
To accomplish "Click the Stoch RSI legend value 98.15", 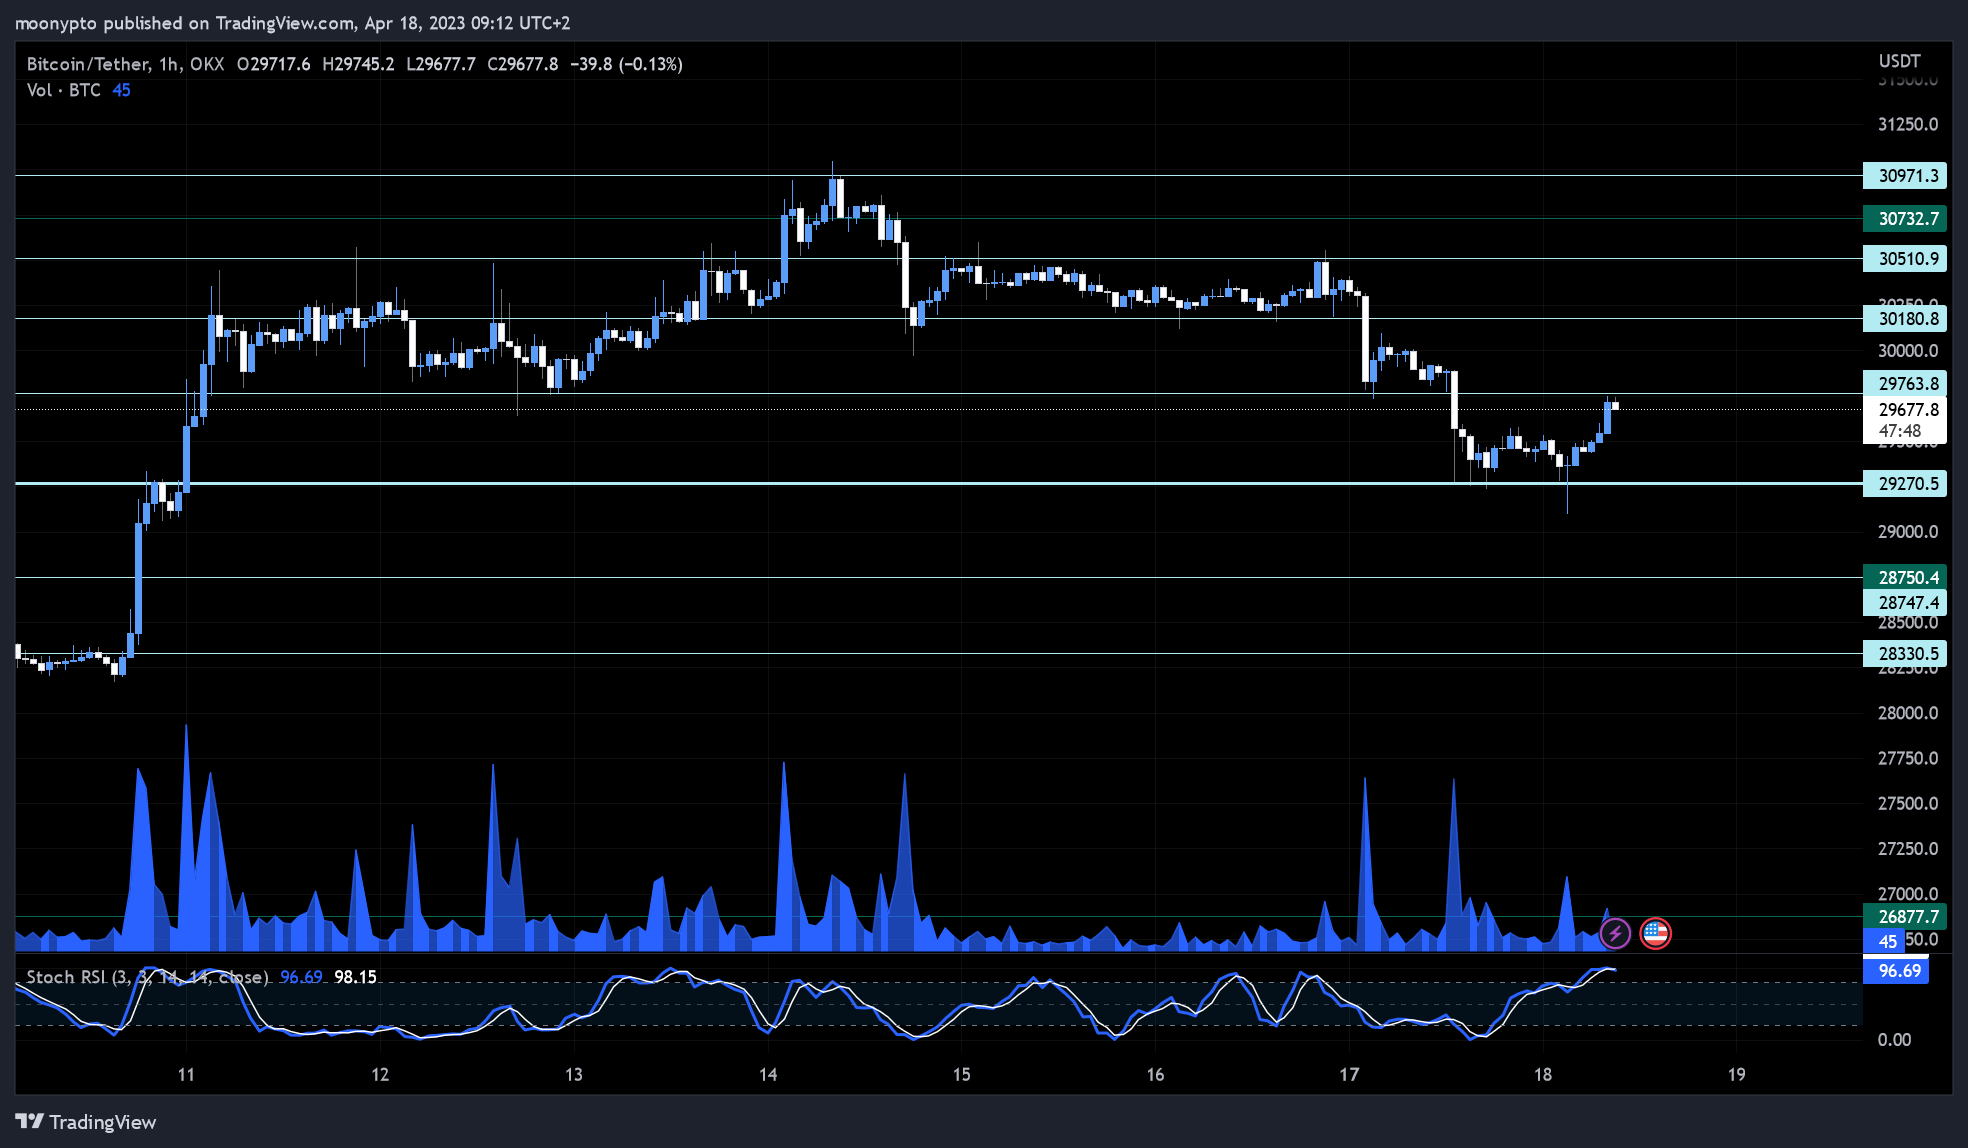I will click(x=355, y=977).
